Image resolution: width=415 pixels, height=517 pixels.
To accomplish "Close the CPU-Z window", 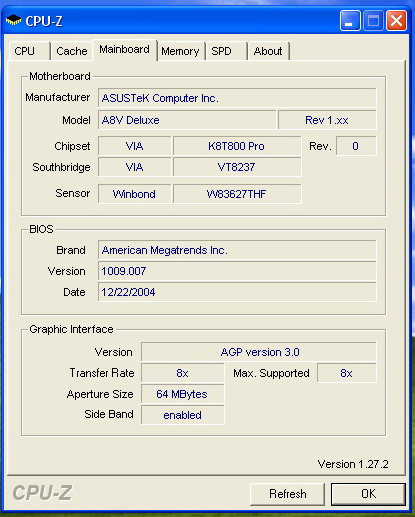I will [396, 21].
